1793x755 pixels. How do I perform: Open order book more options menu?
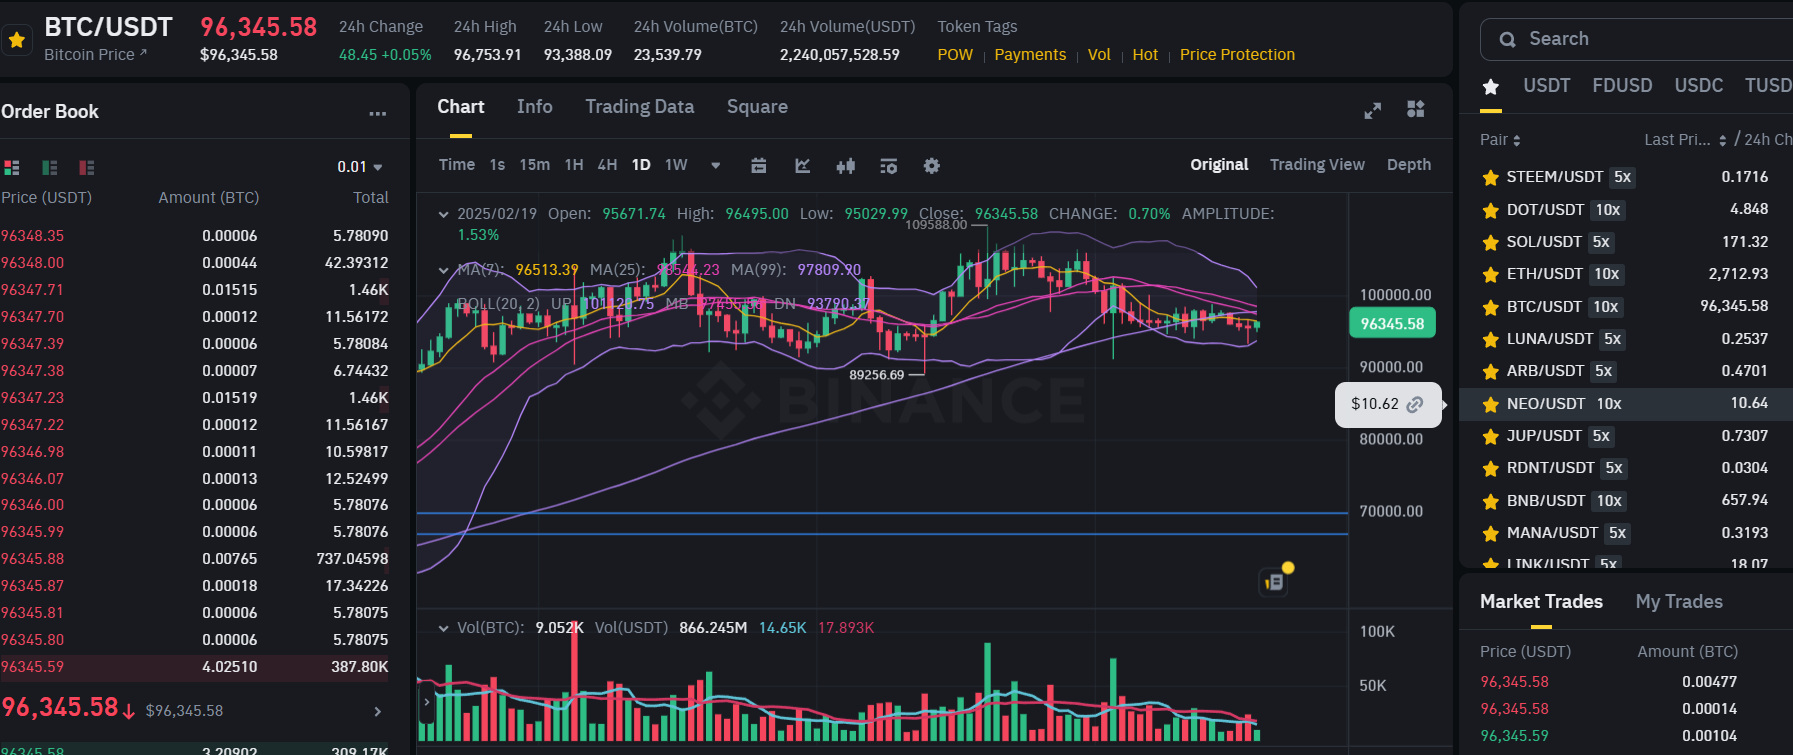pyautogui.click(x=377, y=113)
